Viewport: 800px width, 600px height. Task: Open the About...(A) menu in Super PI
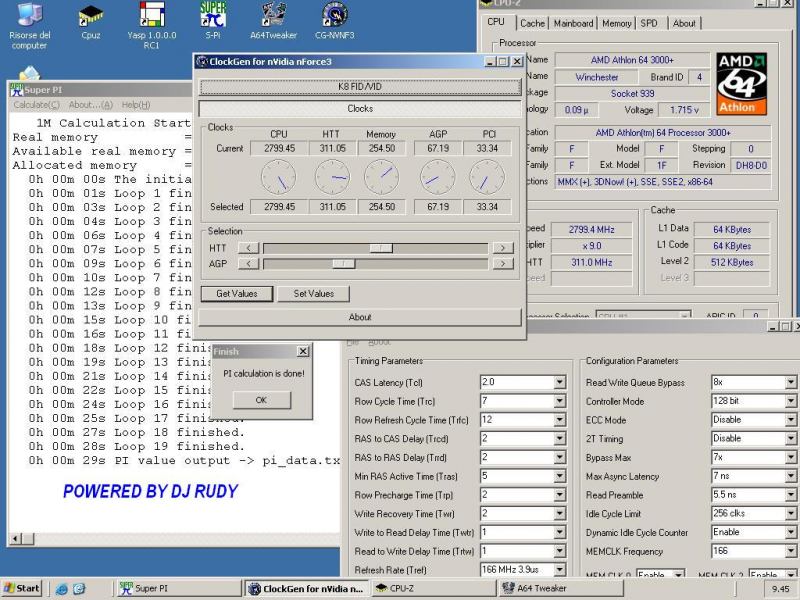coord(90,105)
